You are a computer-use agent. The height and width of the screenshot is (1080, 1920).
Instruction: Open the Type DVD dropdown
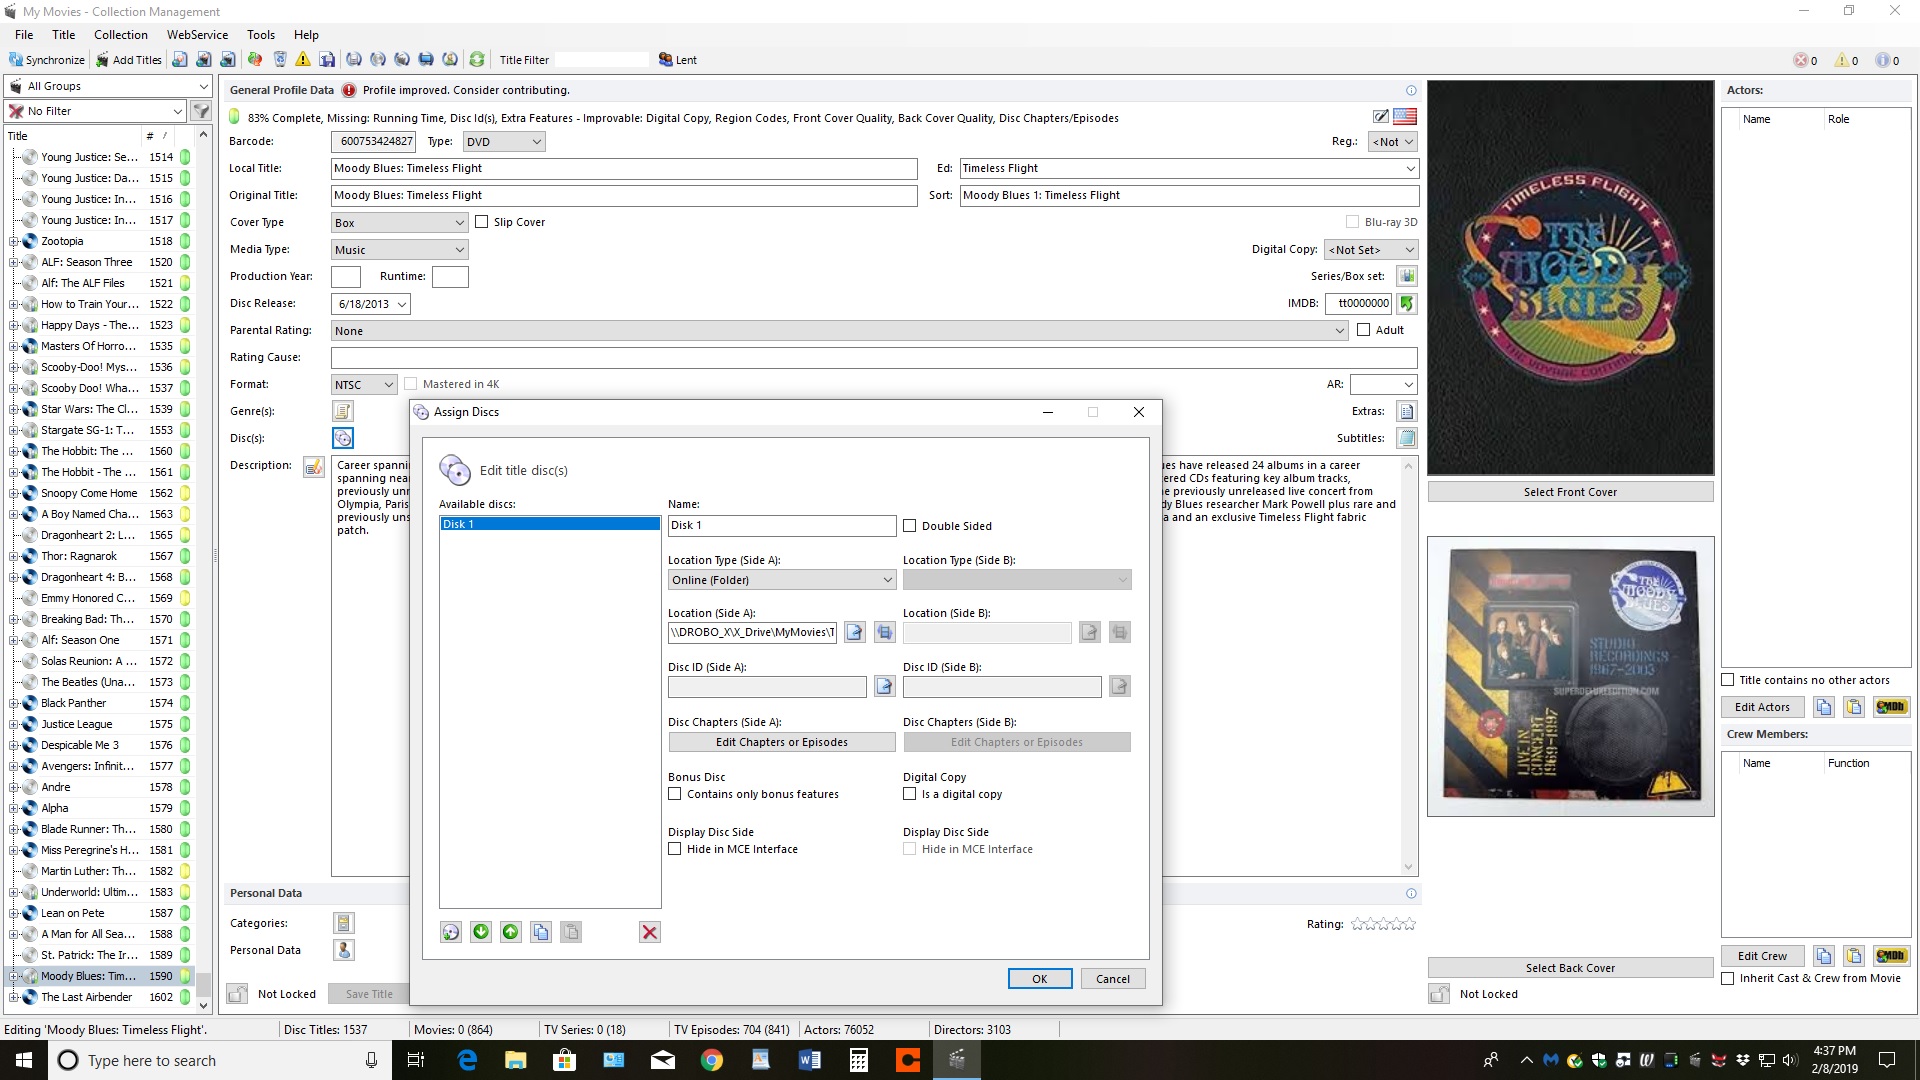[504, 142]
